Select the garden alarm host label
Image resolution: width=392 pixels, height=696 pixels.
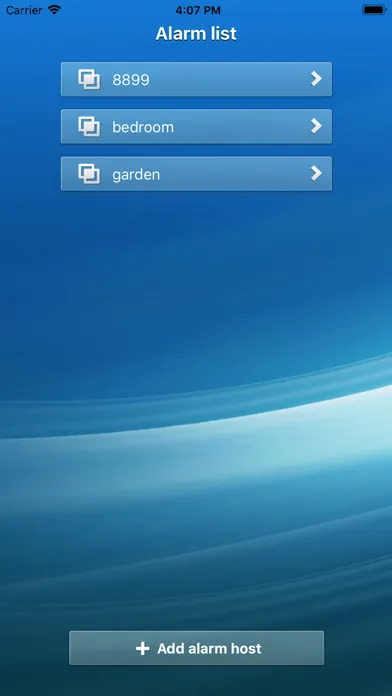click(136, 174)
